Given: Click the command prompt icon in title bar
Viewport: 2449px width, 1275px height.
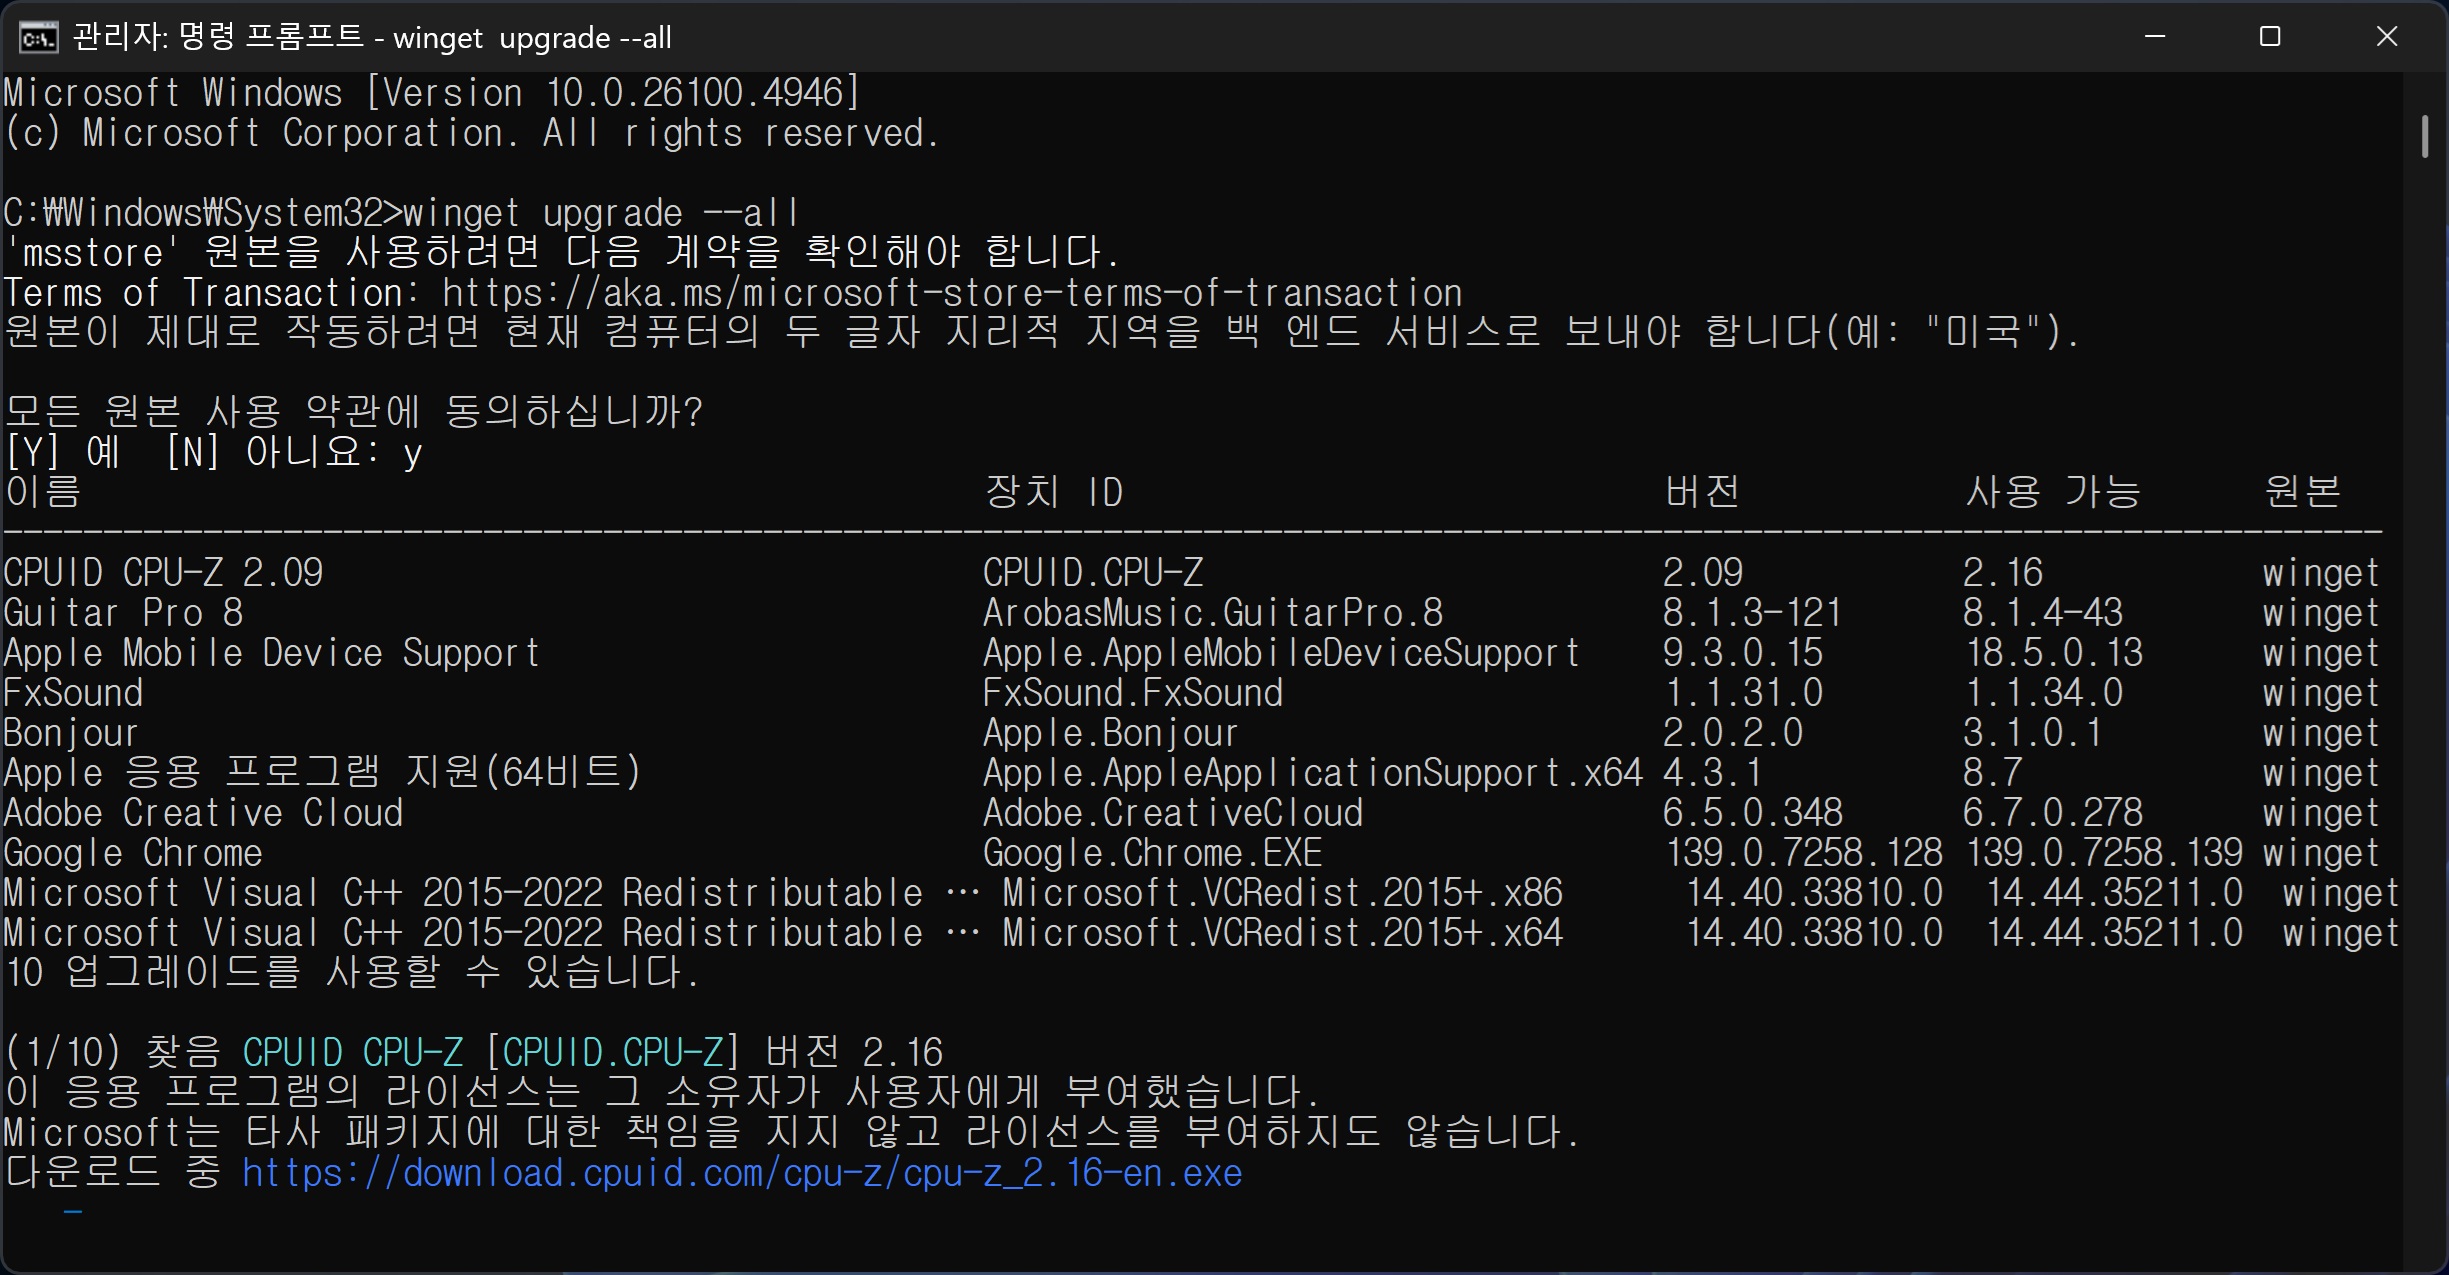Looking at the screenshot, I should 38,38.
